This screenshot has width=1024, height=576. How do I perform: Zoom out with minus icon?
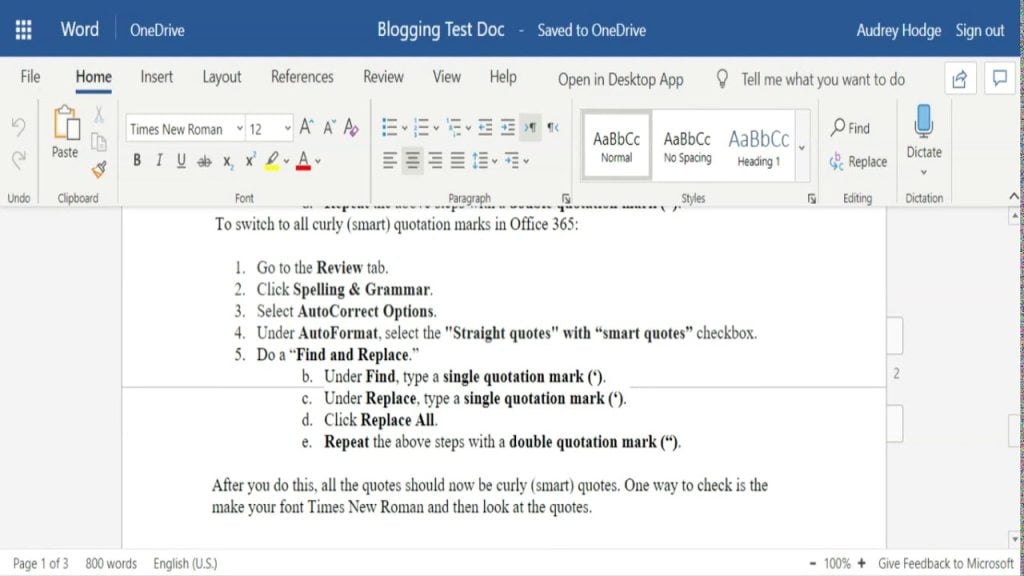click(x=812, y=563)
